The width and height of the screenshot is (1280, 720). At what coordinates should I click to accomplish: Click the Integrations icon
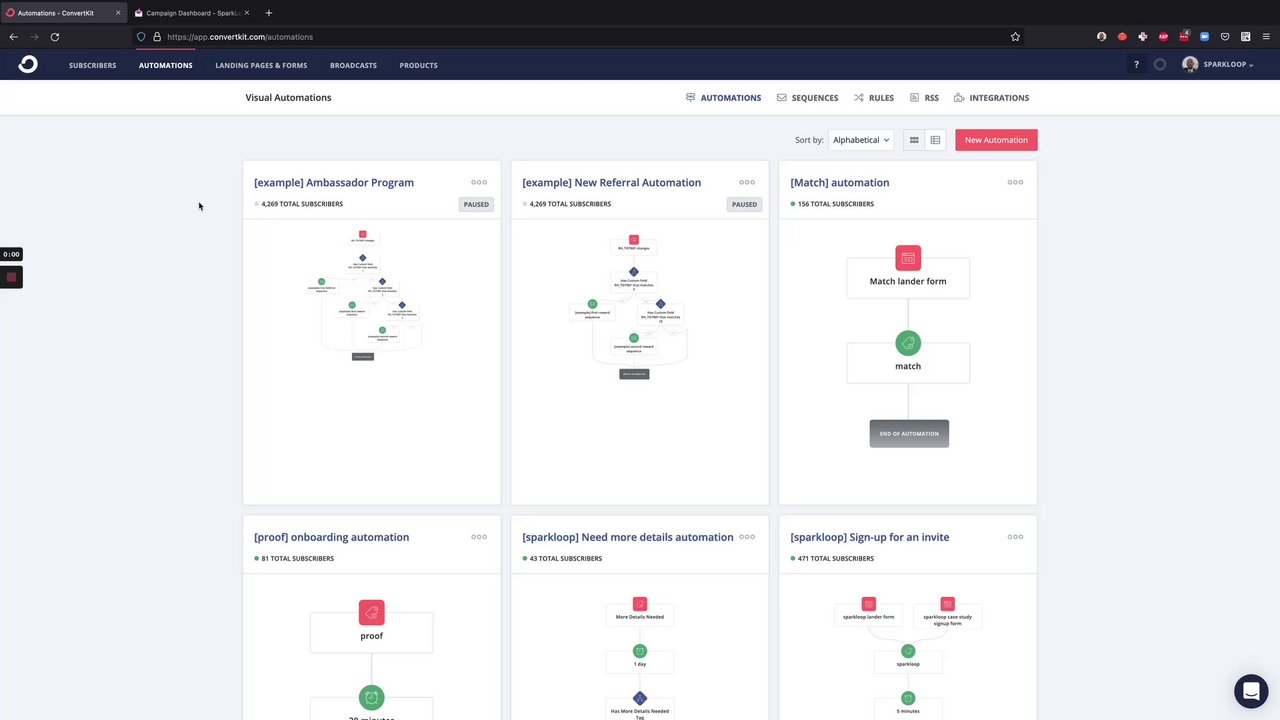[959, 98]
